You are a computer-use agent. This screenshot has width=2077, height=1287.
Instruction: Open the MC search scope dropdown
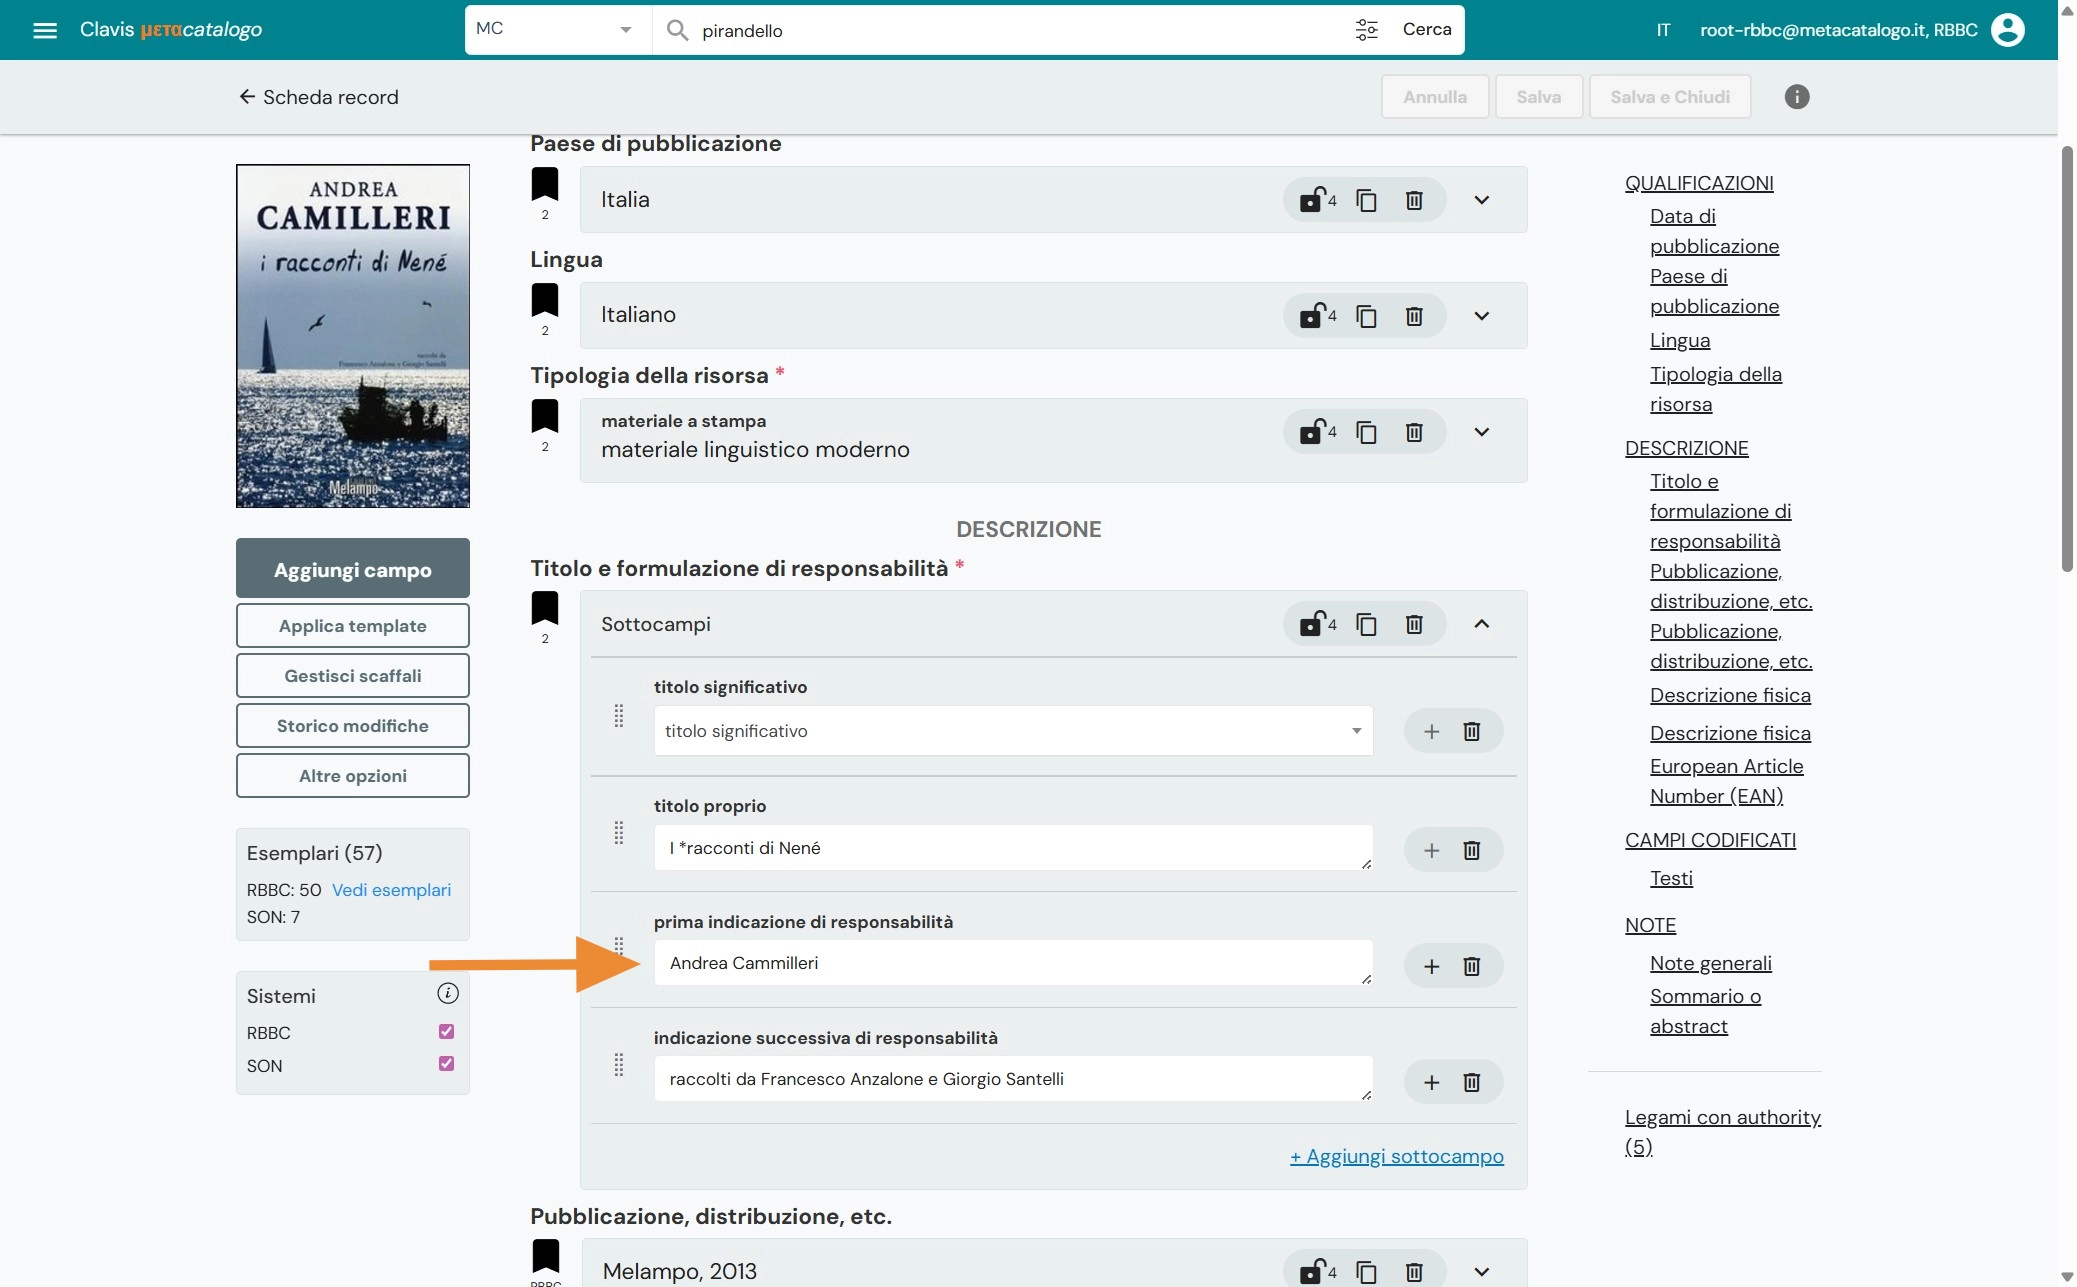point(625,29)
